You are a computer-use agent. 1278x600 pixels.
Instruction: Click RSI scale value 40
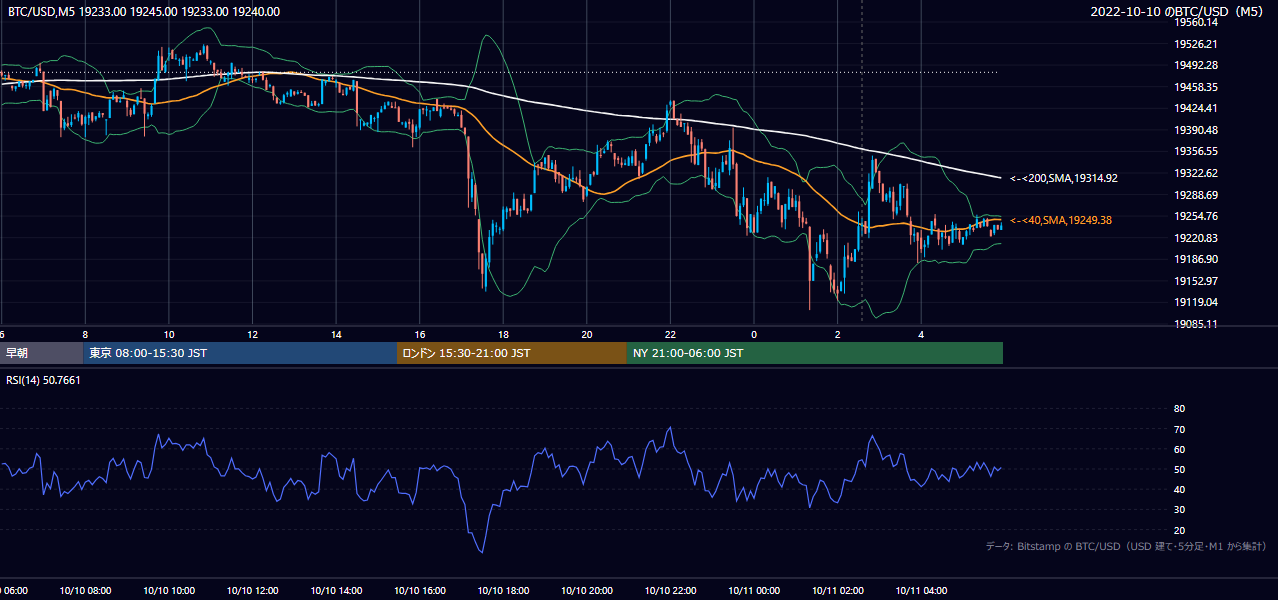point(1179,489)
